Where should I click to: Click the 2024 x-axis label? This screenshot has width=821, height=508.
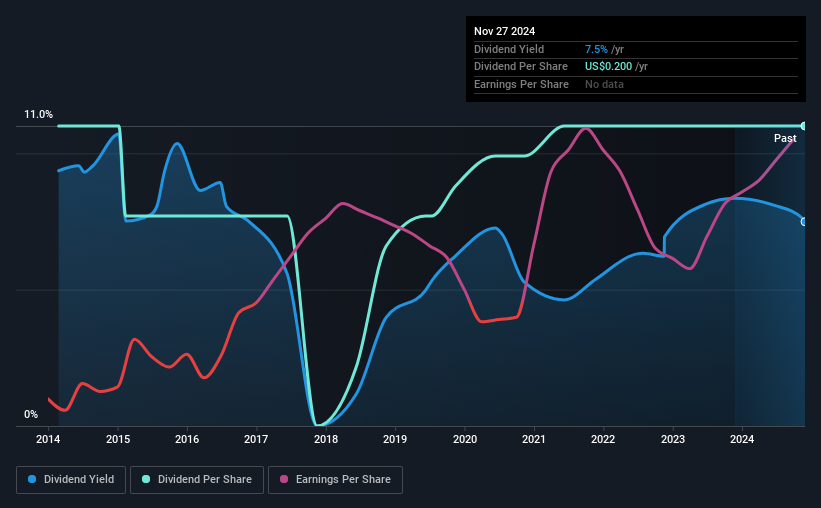click(742, 439)
